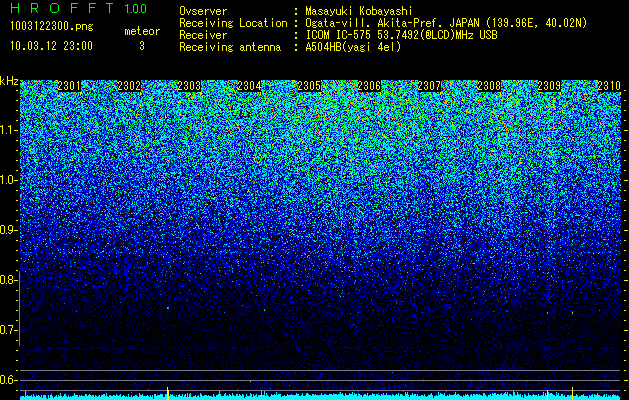Image resolution: width=629 pixels, height=400 pixels.
Task: Click the 0.9 frequency axis value
Action: pyautogui.click(x=8, y=230)
